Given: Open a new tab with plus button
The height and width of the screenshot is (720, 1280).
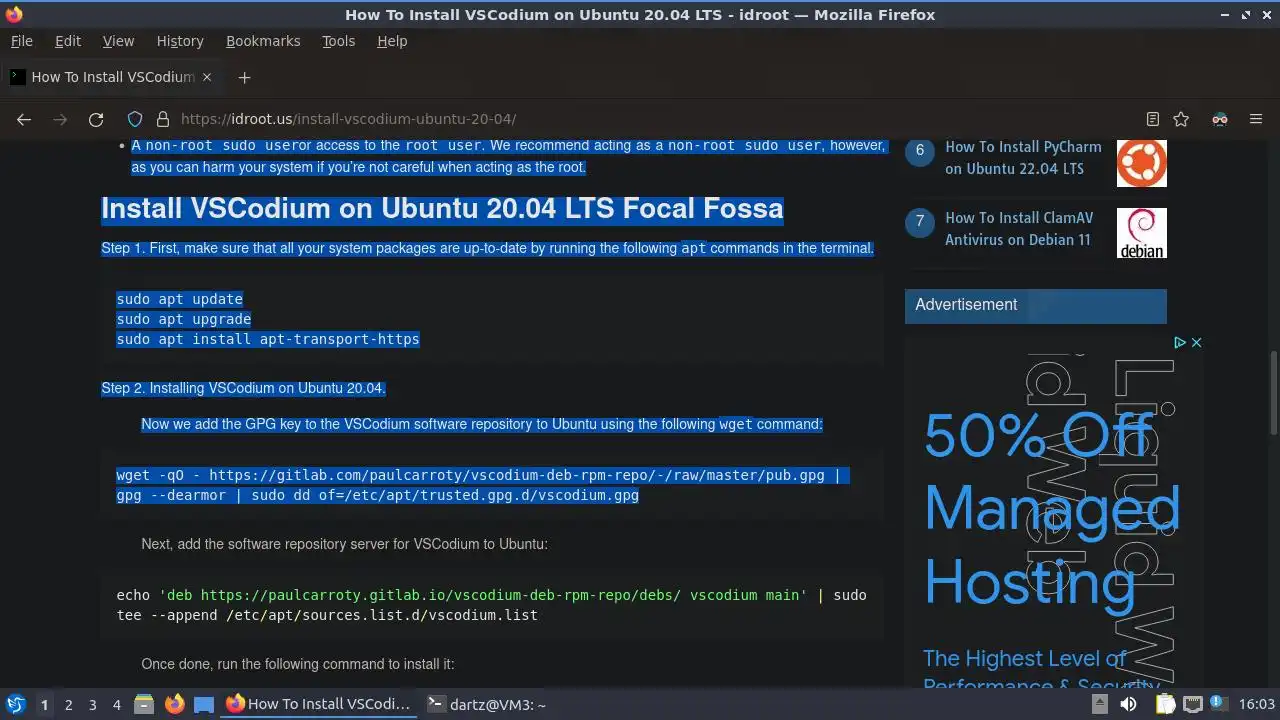Looking at the screenshot, I should [x=244, y=77].
